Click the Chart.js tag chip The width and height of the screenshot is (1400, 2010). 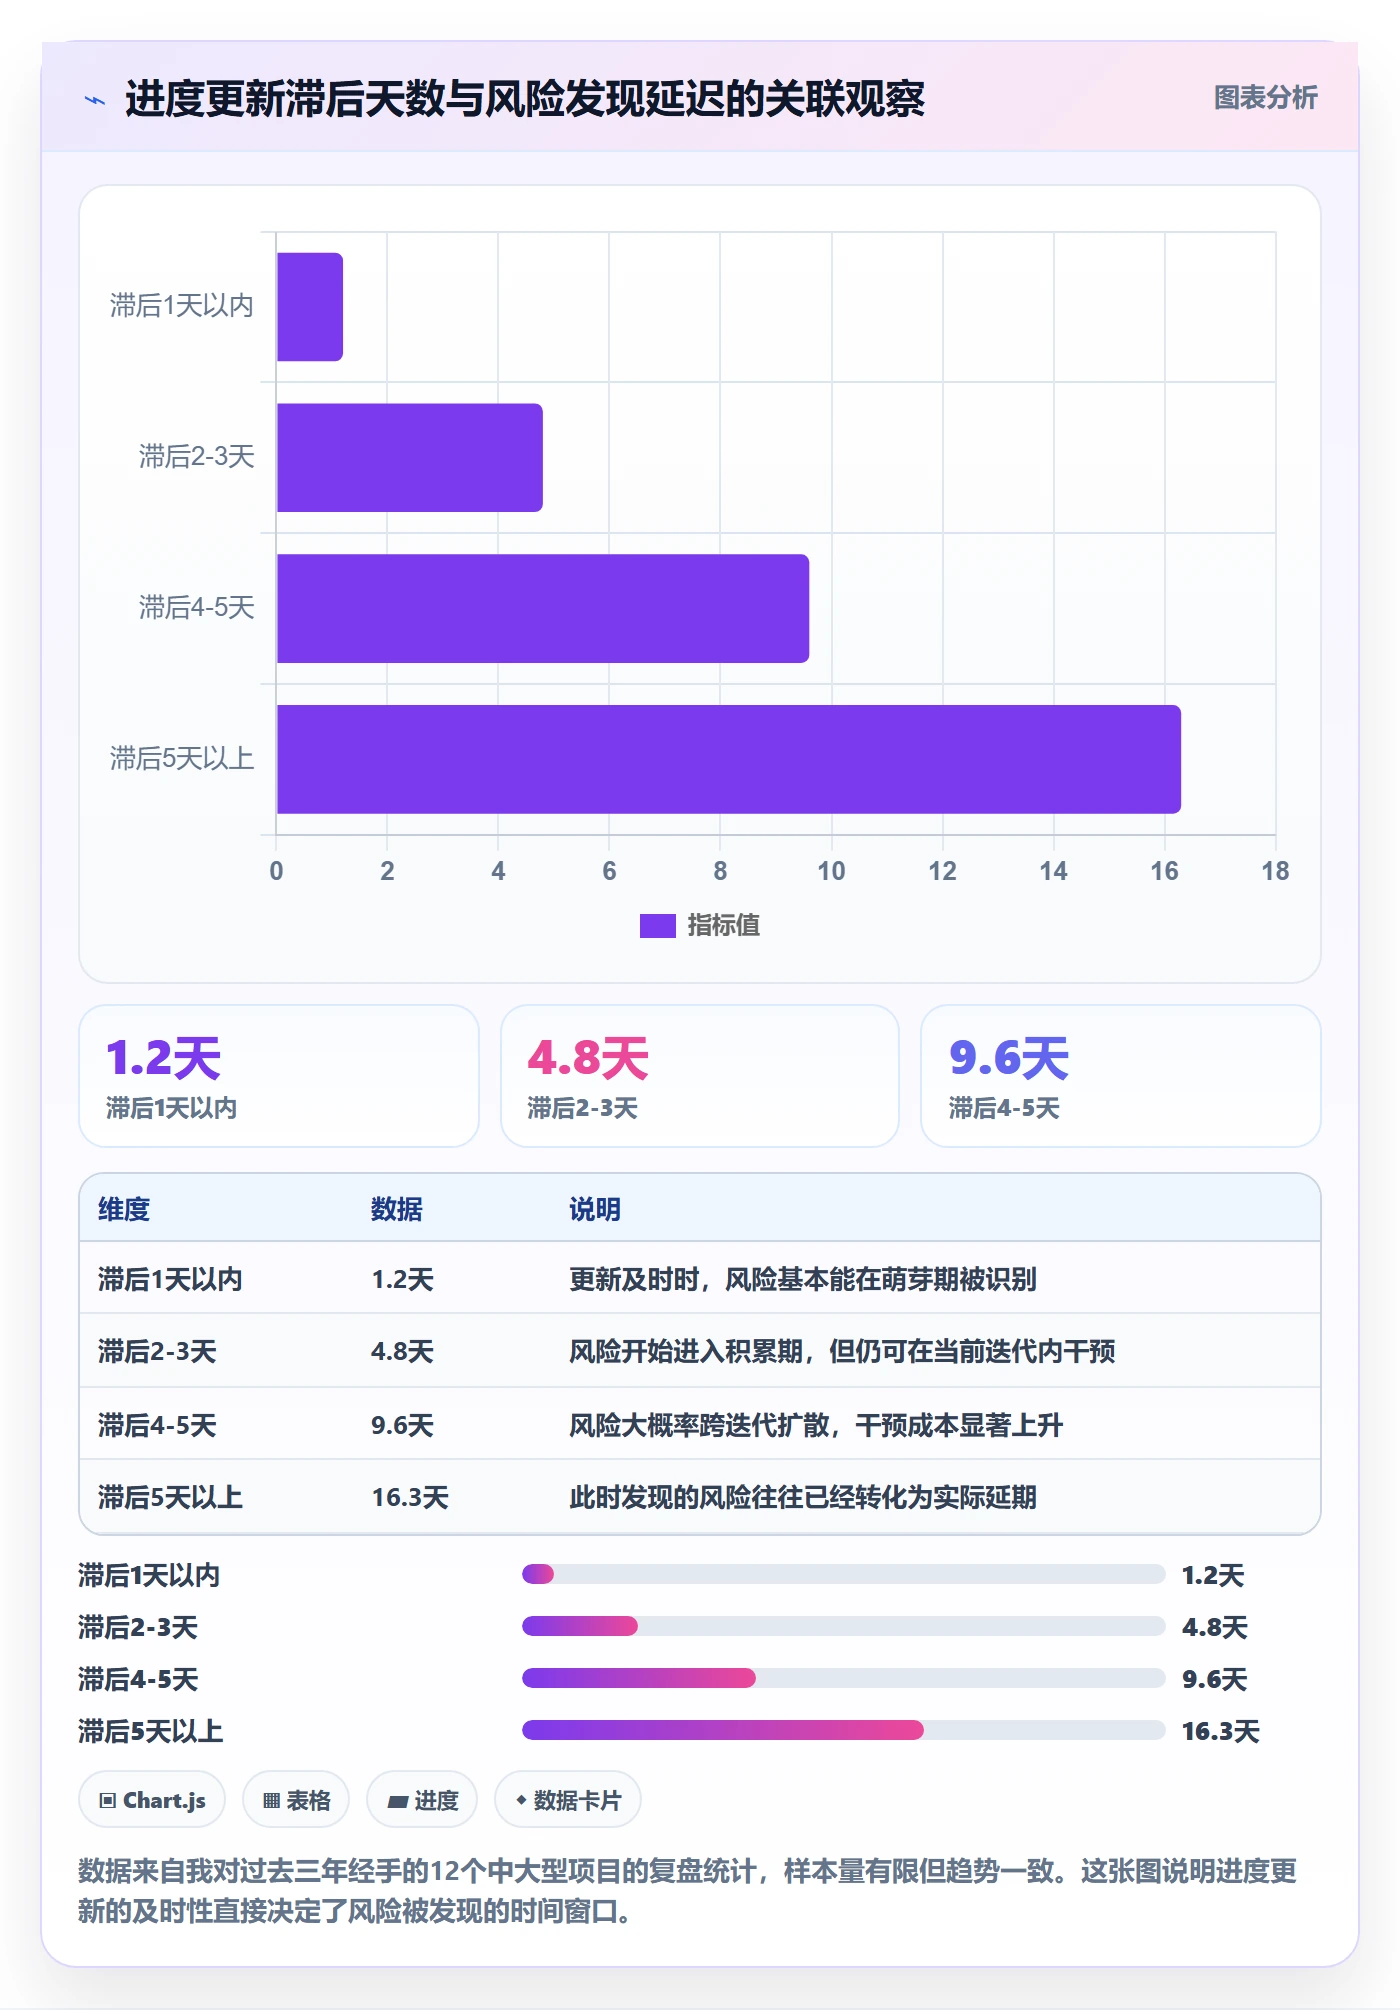(x=152, y=1800)
